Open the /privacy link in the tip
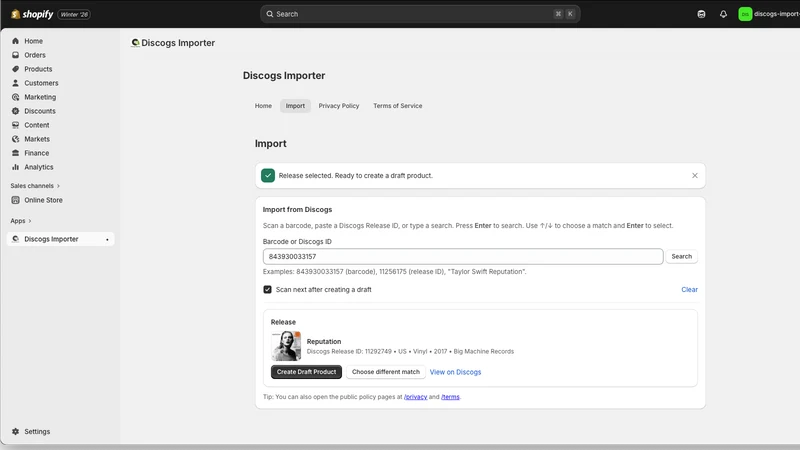 [x=415, y=397]
